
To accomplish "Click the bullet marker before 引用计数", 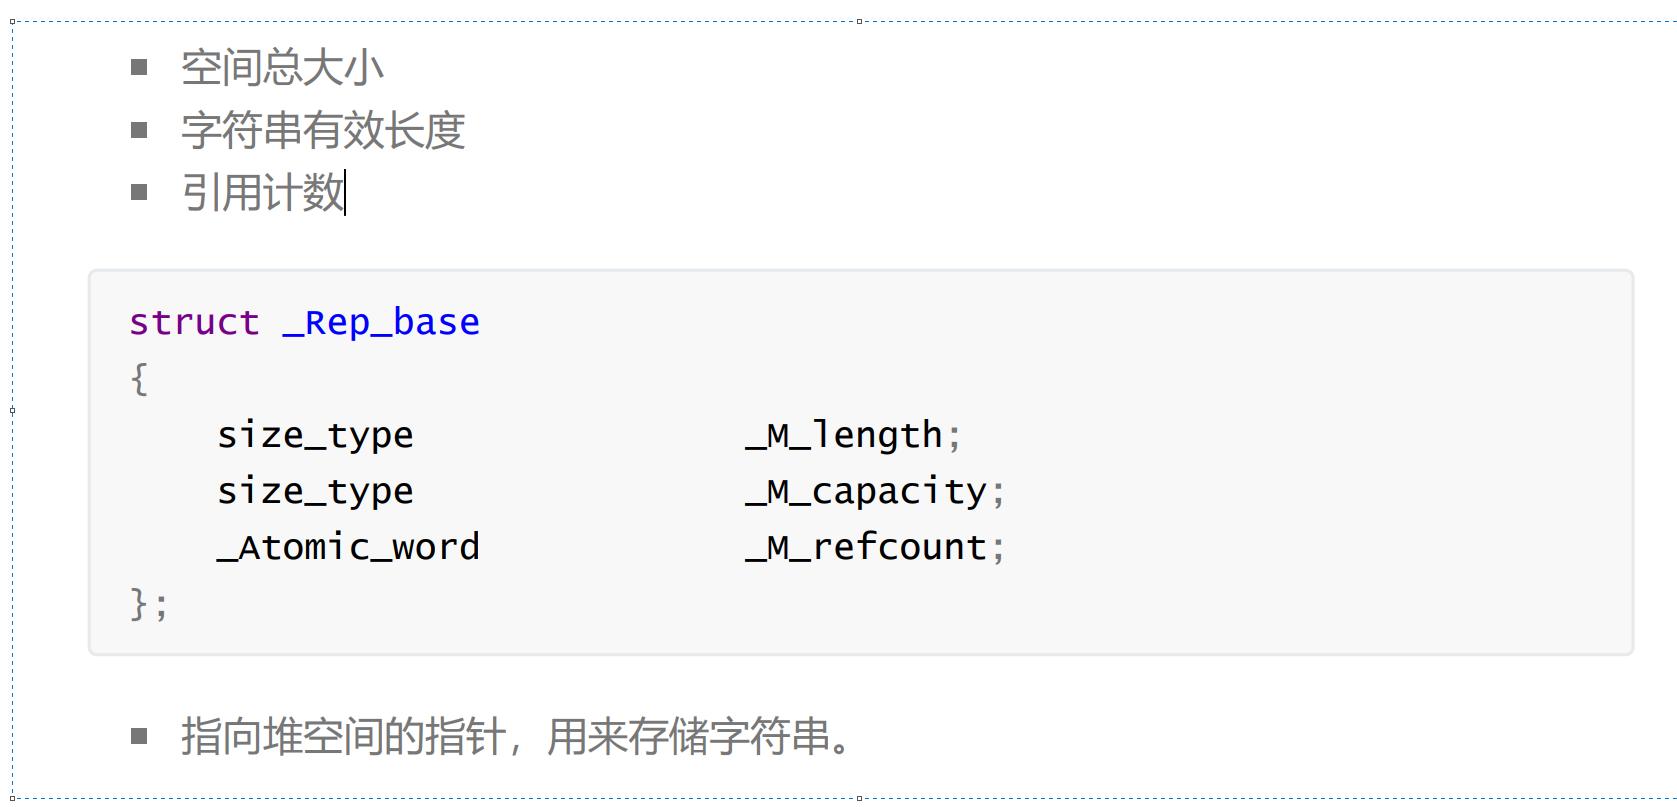I will point(139,192).
